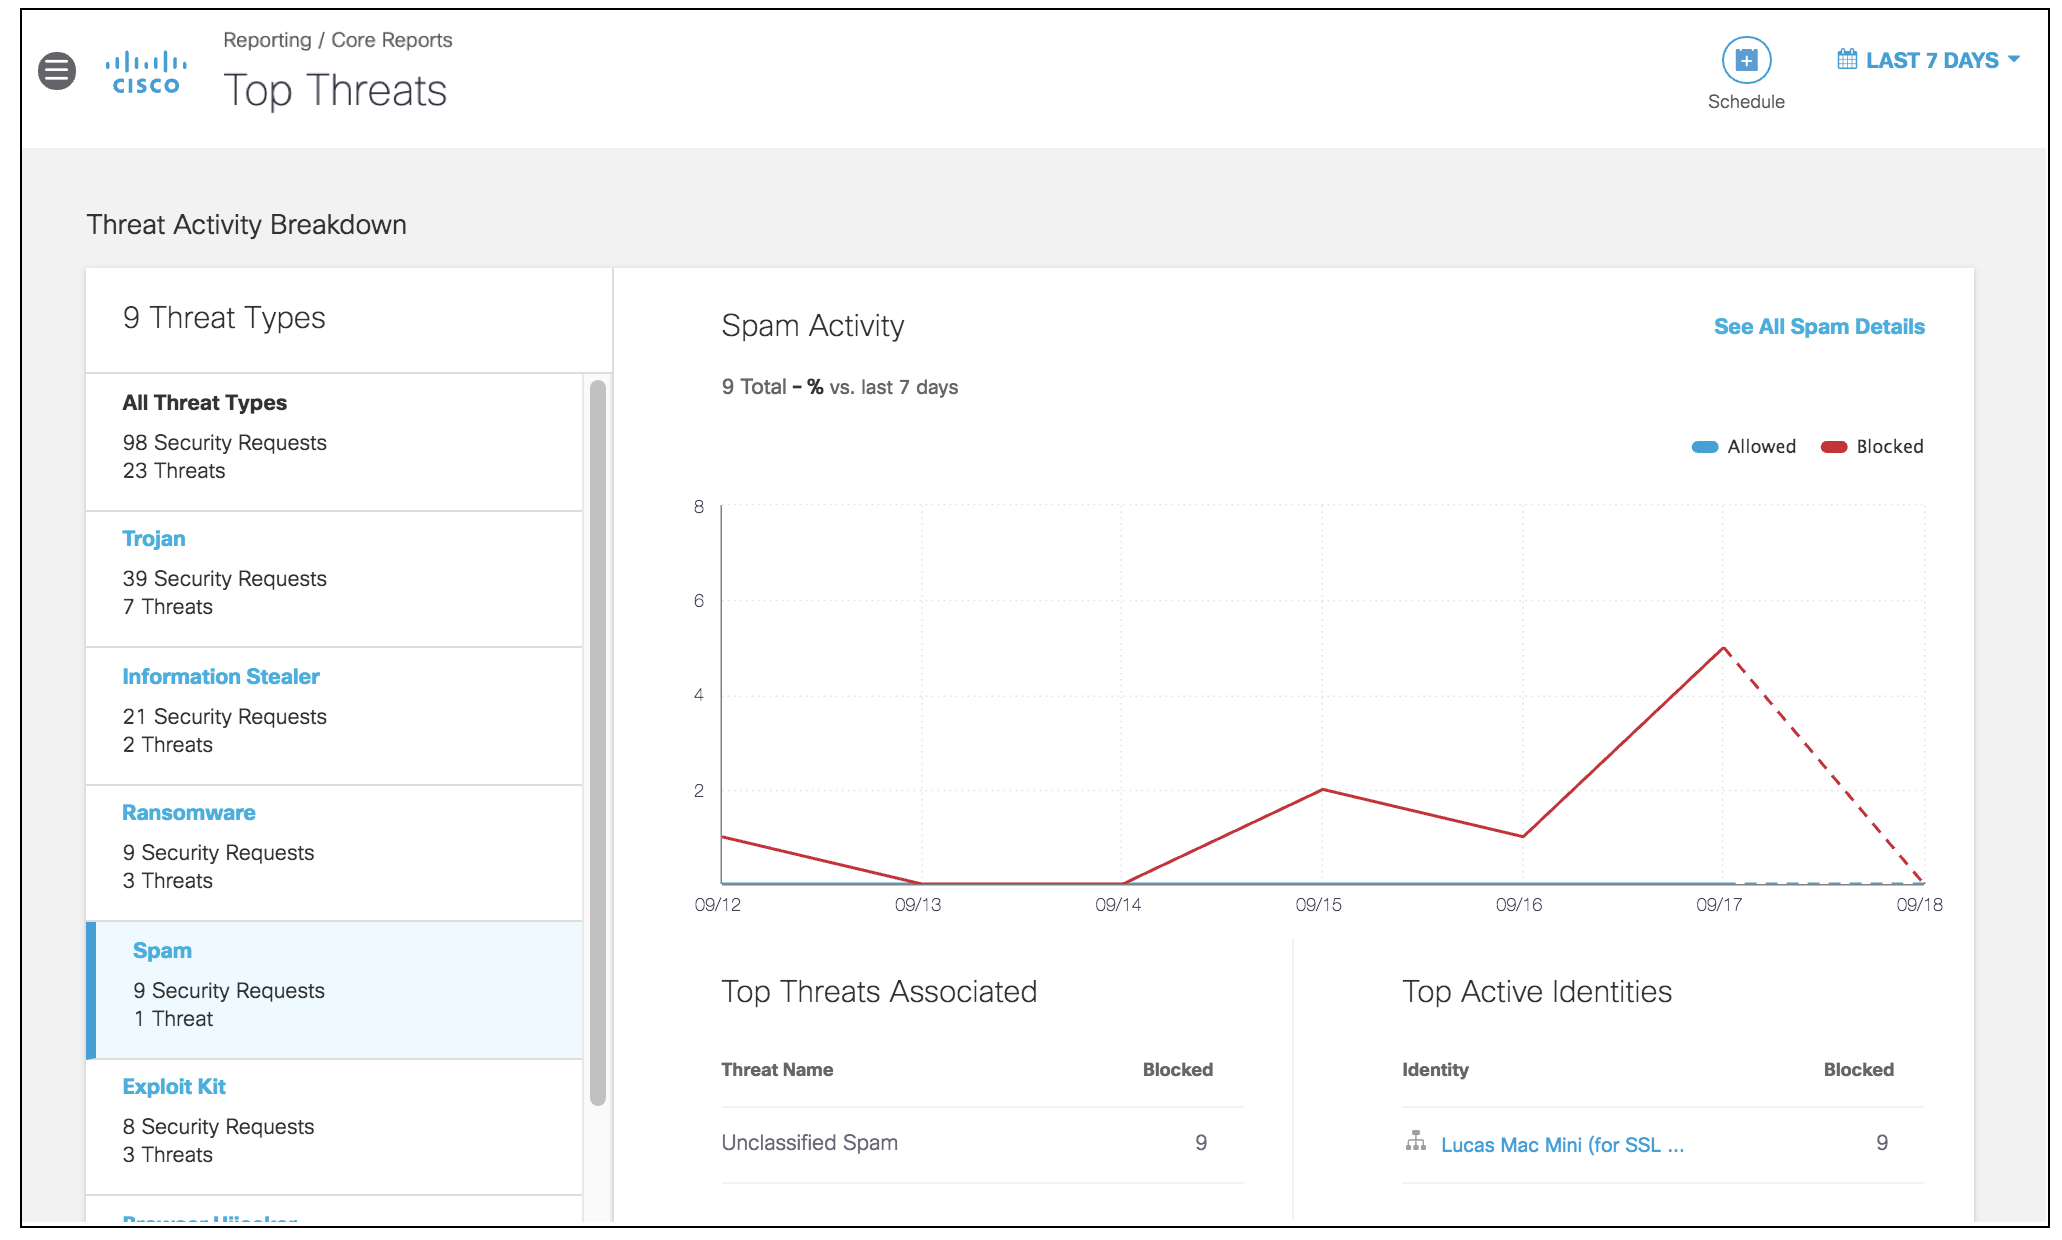Image resolution: width=2062 pixels, height=1240 pixels.
Task: Toggle the Blocked series in chart legend
Action: point(1872,447)
